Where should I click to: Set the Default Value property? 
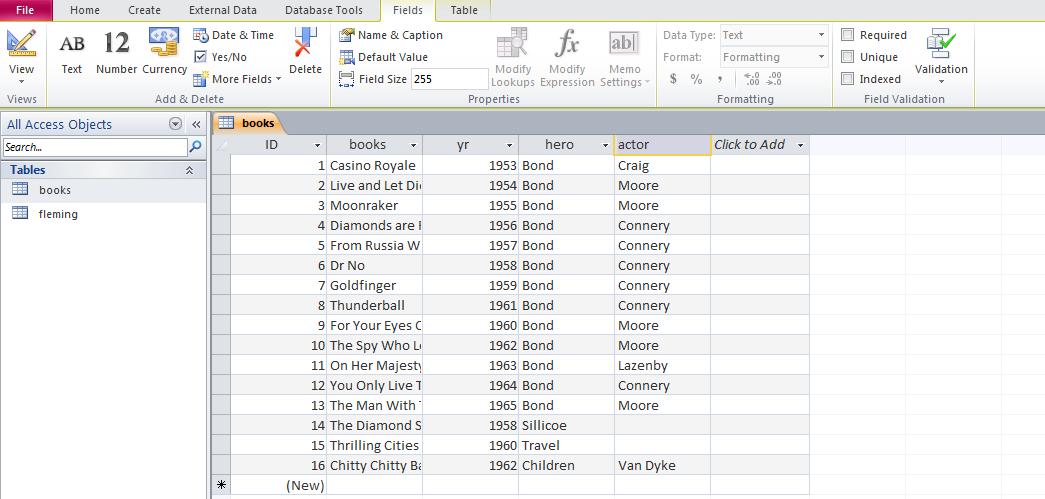(384, 57)
